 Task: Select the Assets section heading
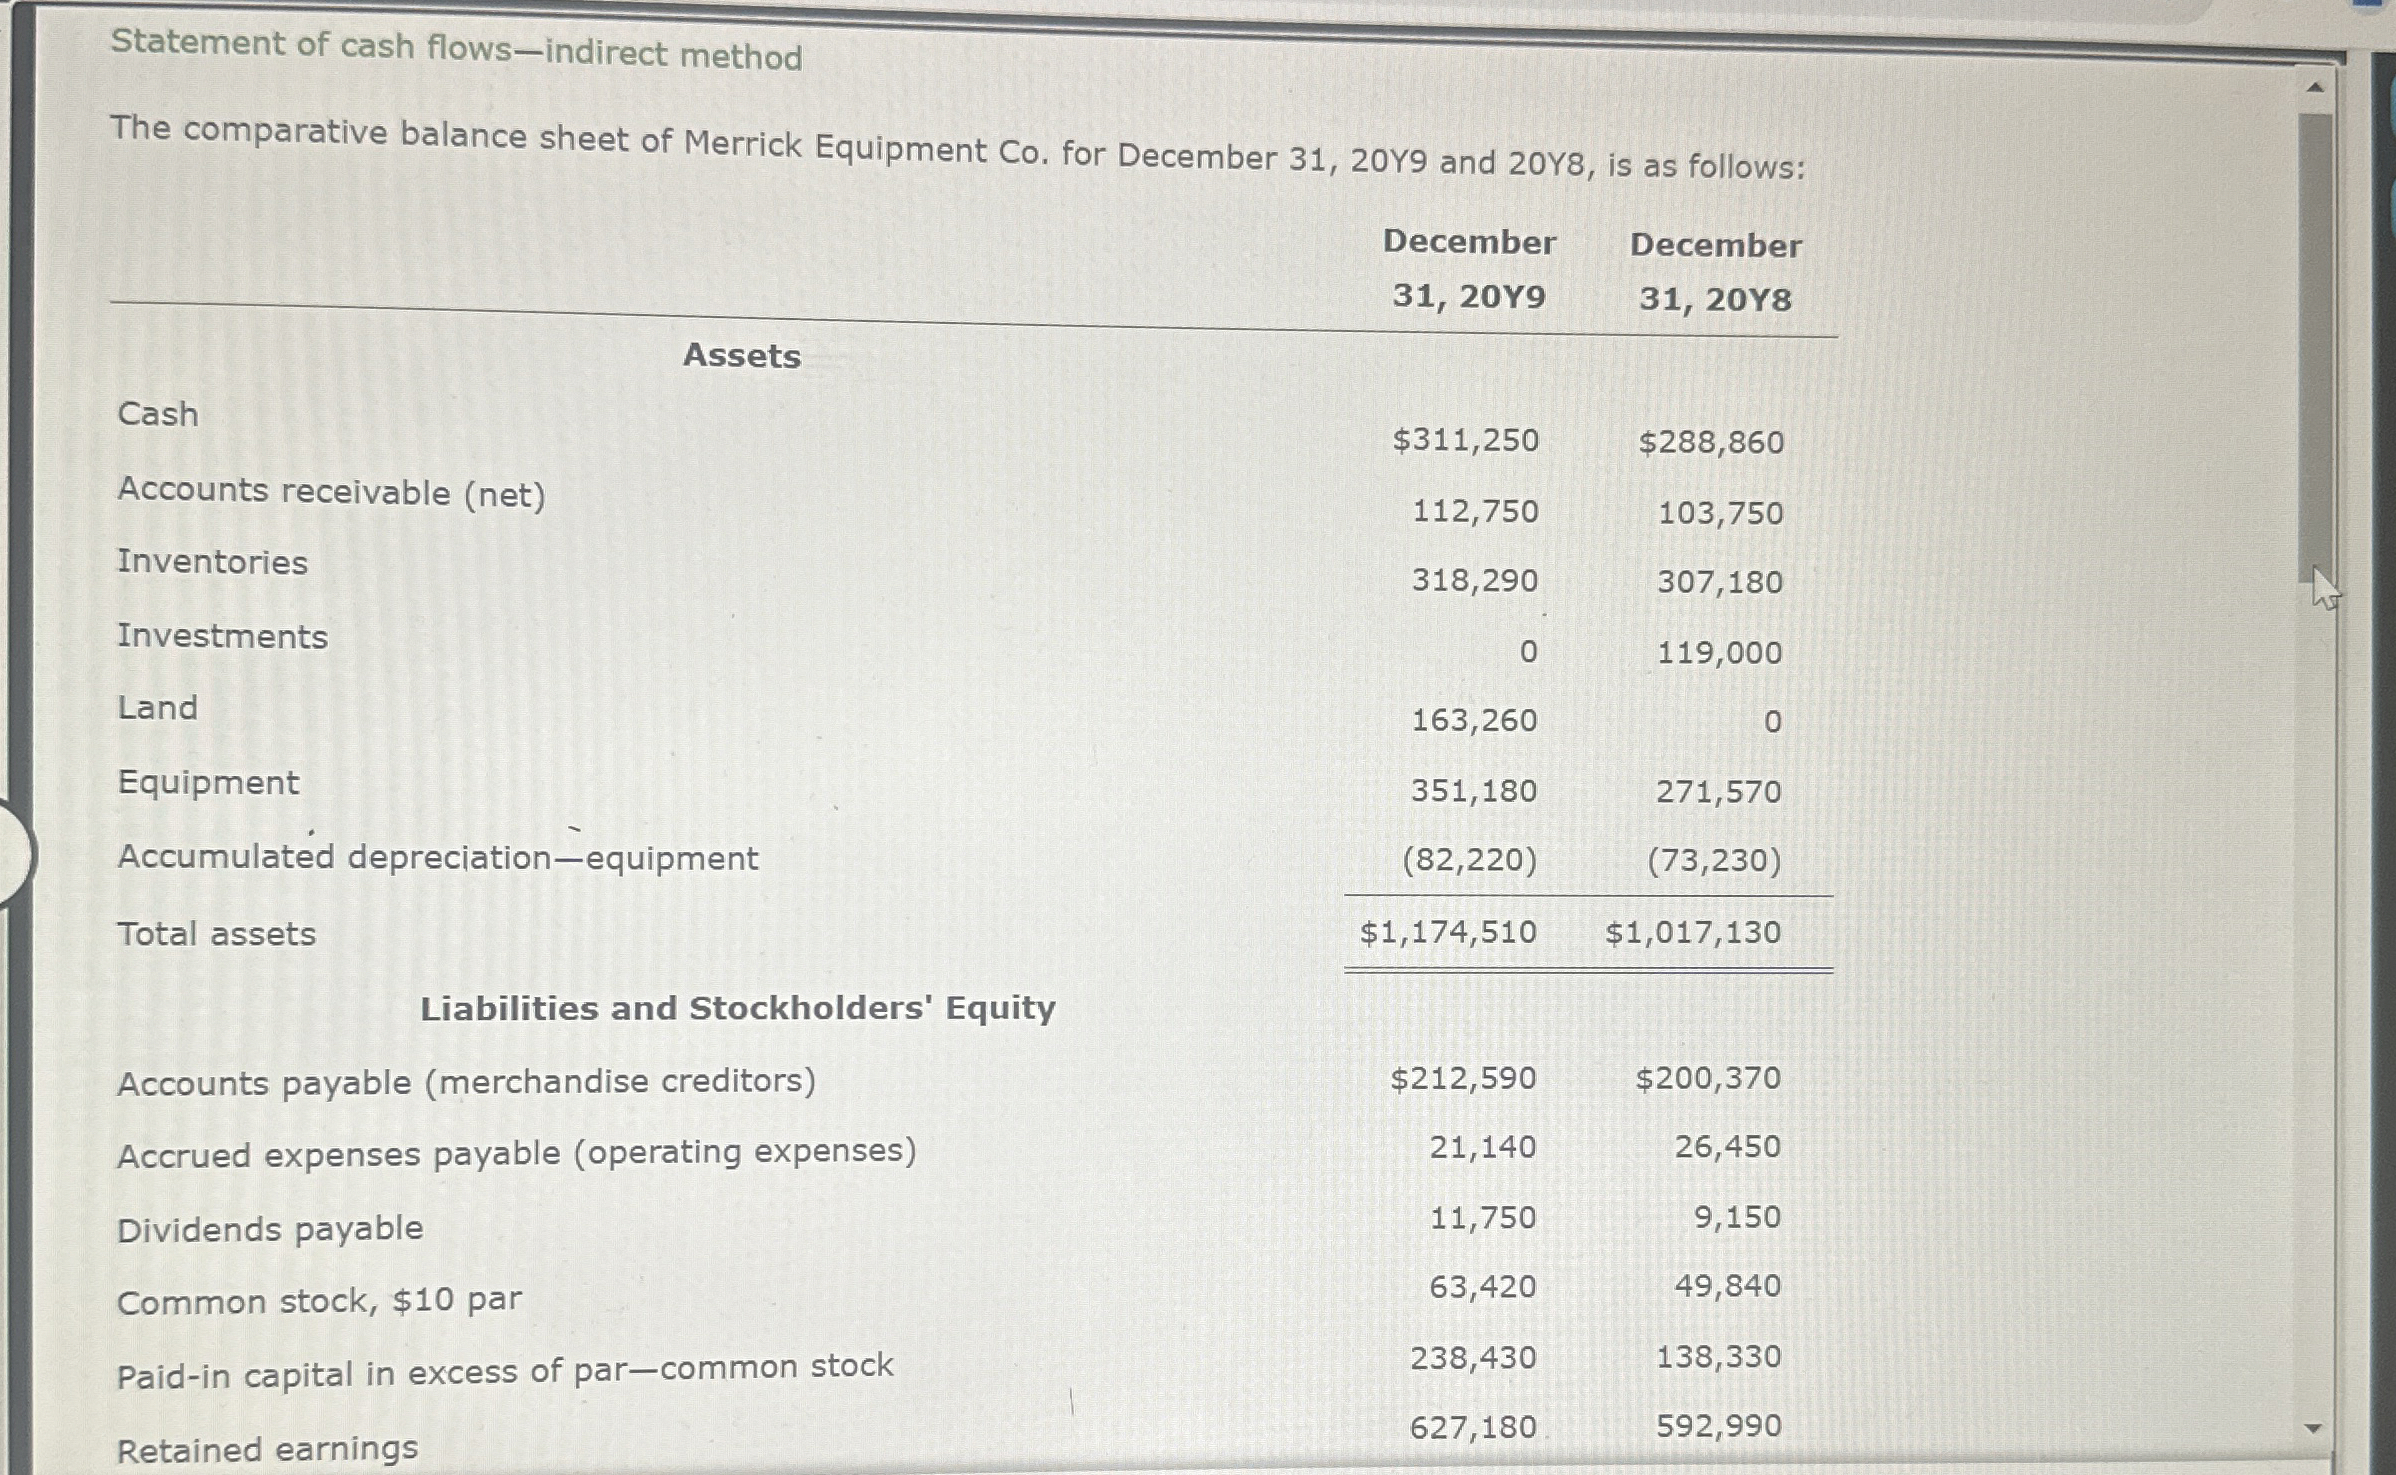(x=743, y=356)
